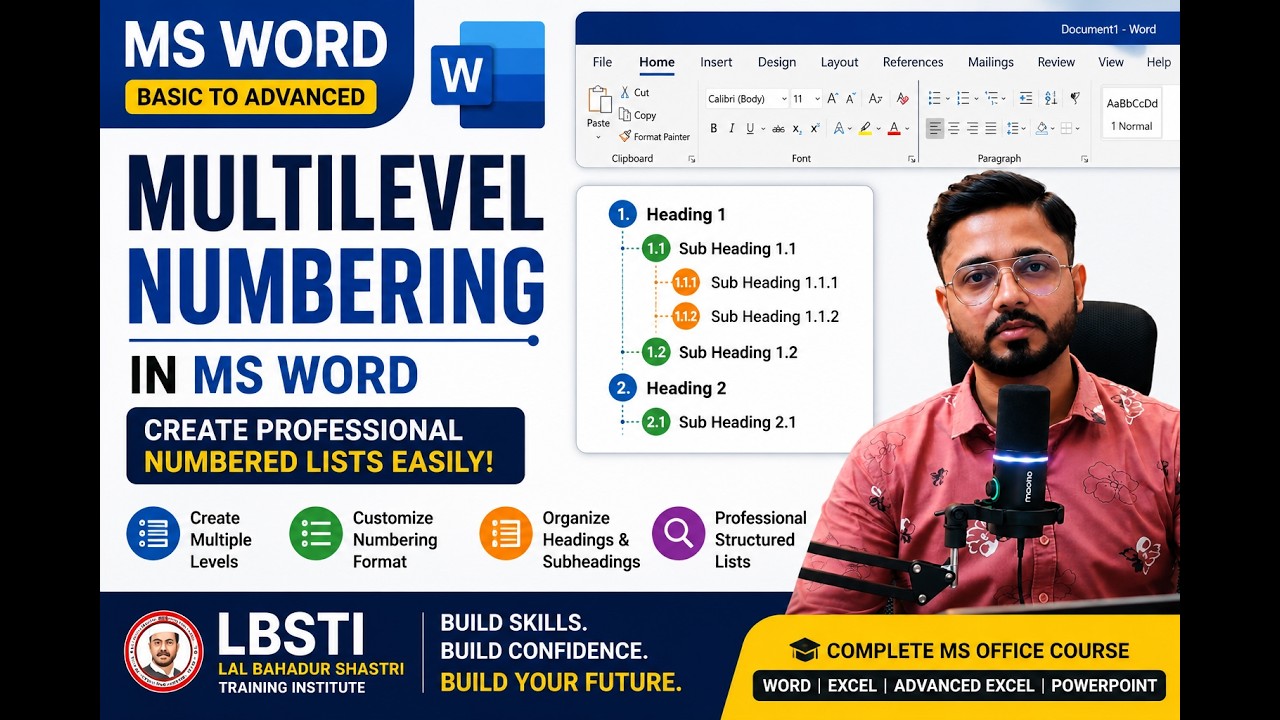Center-align the paragraph text
Viewport: 1280px width, 720px height.
tap(953, 128)
